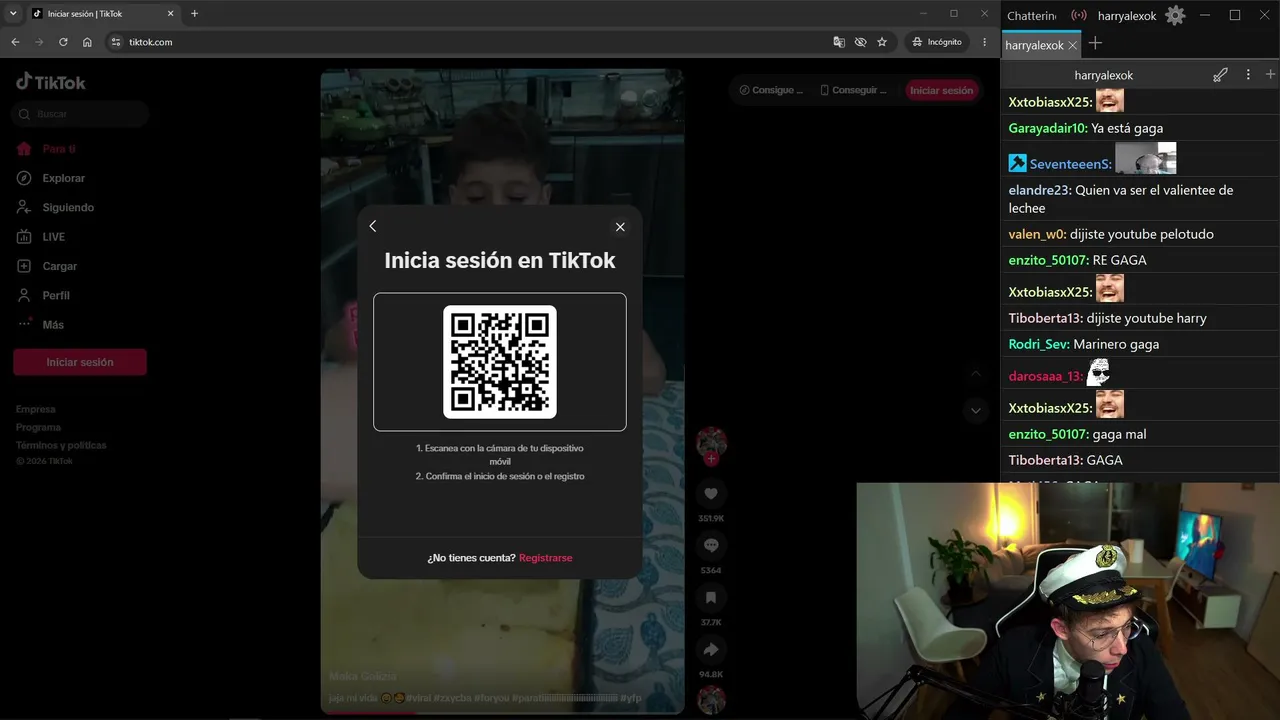Click the creator avatar at video bottom
Image resolution: width=1280 pixels, height=720 pixels.
tap(711, 700)
